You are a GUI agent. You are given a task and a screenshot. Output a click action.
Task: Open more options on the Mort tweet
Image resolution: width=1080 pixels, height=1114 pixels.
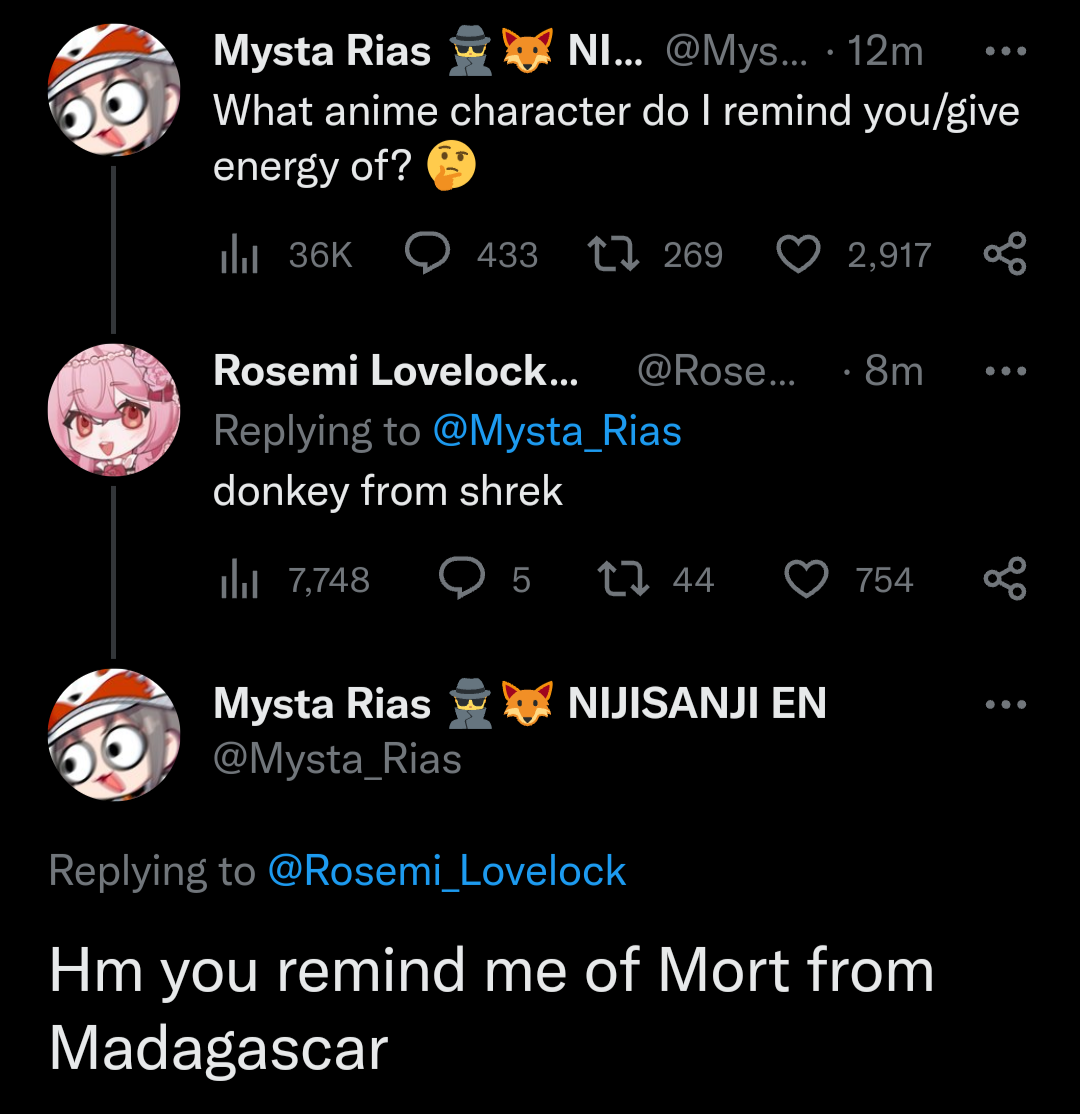[1004, 704]
